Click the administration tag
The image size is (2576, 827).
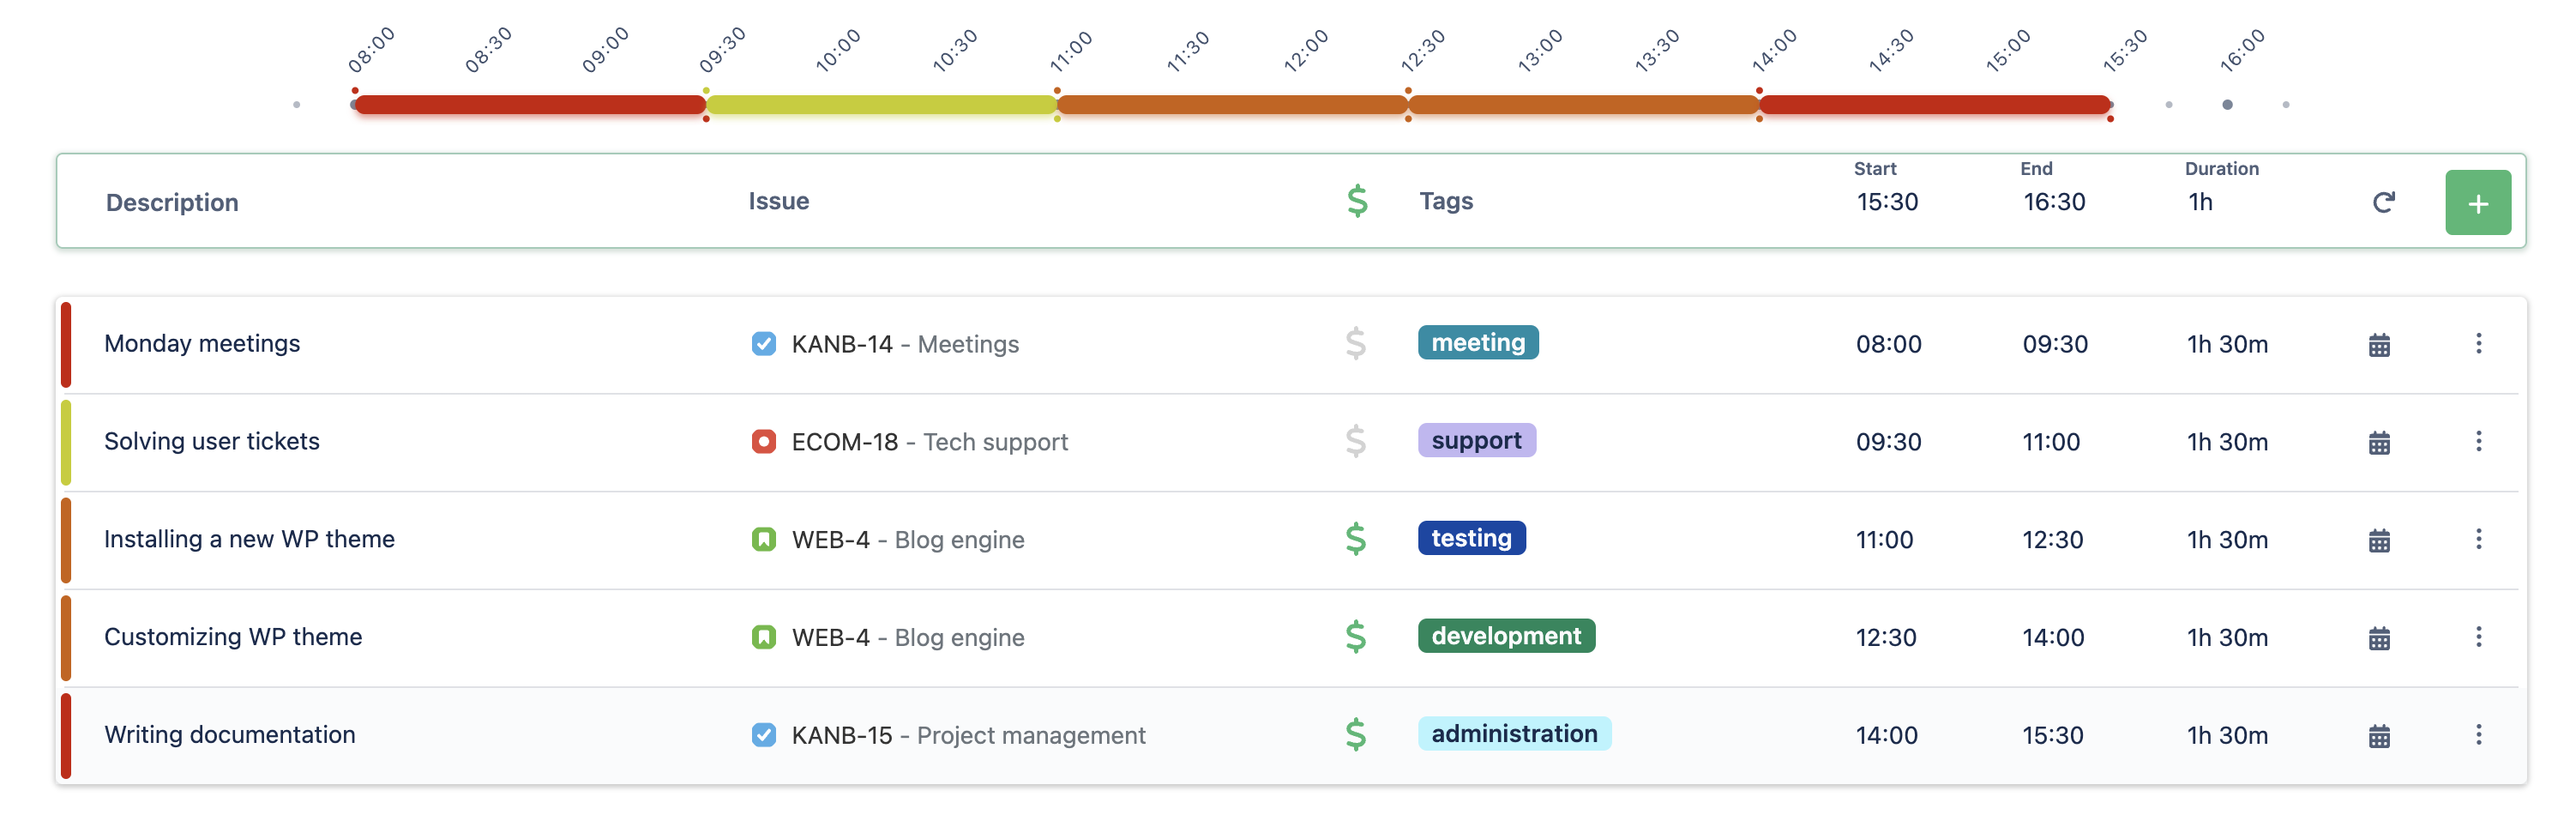coord(1514,734)
